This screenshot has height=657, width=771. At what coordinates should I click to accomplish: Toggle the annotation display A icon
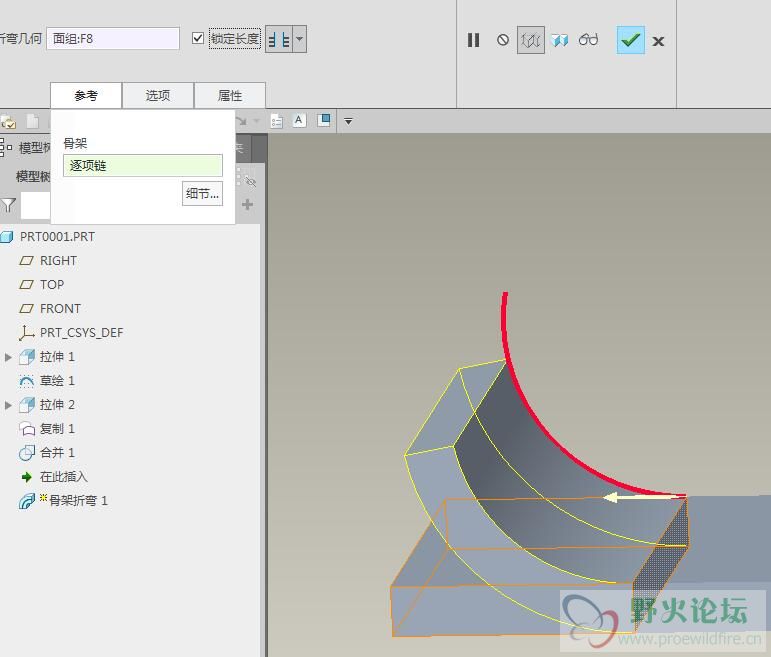tap(299, 120)
